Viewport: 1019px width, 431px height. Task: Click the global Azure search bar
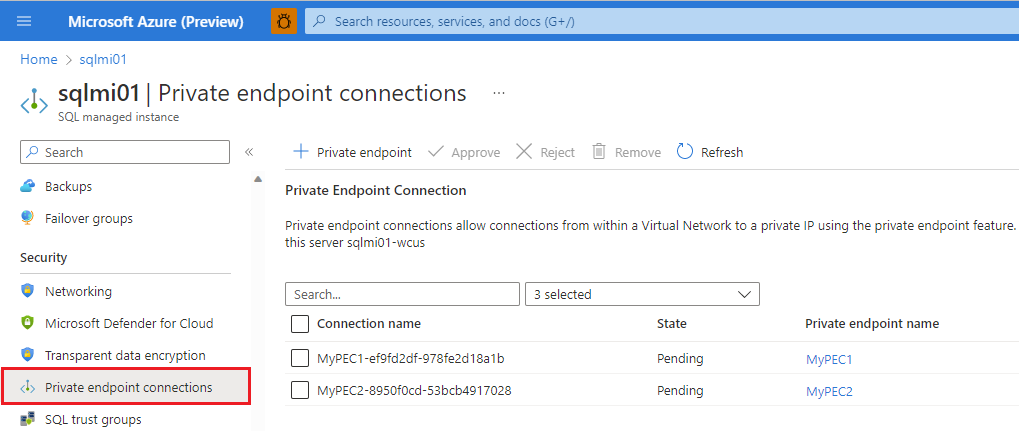(660, 21)
